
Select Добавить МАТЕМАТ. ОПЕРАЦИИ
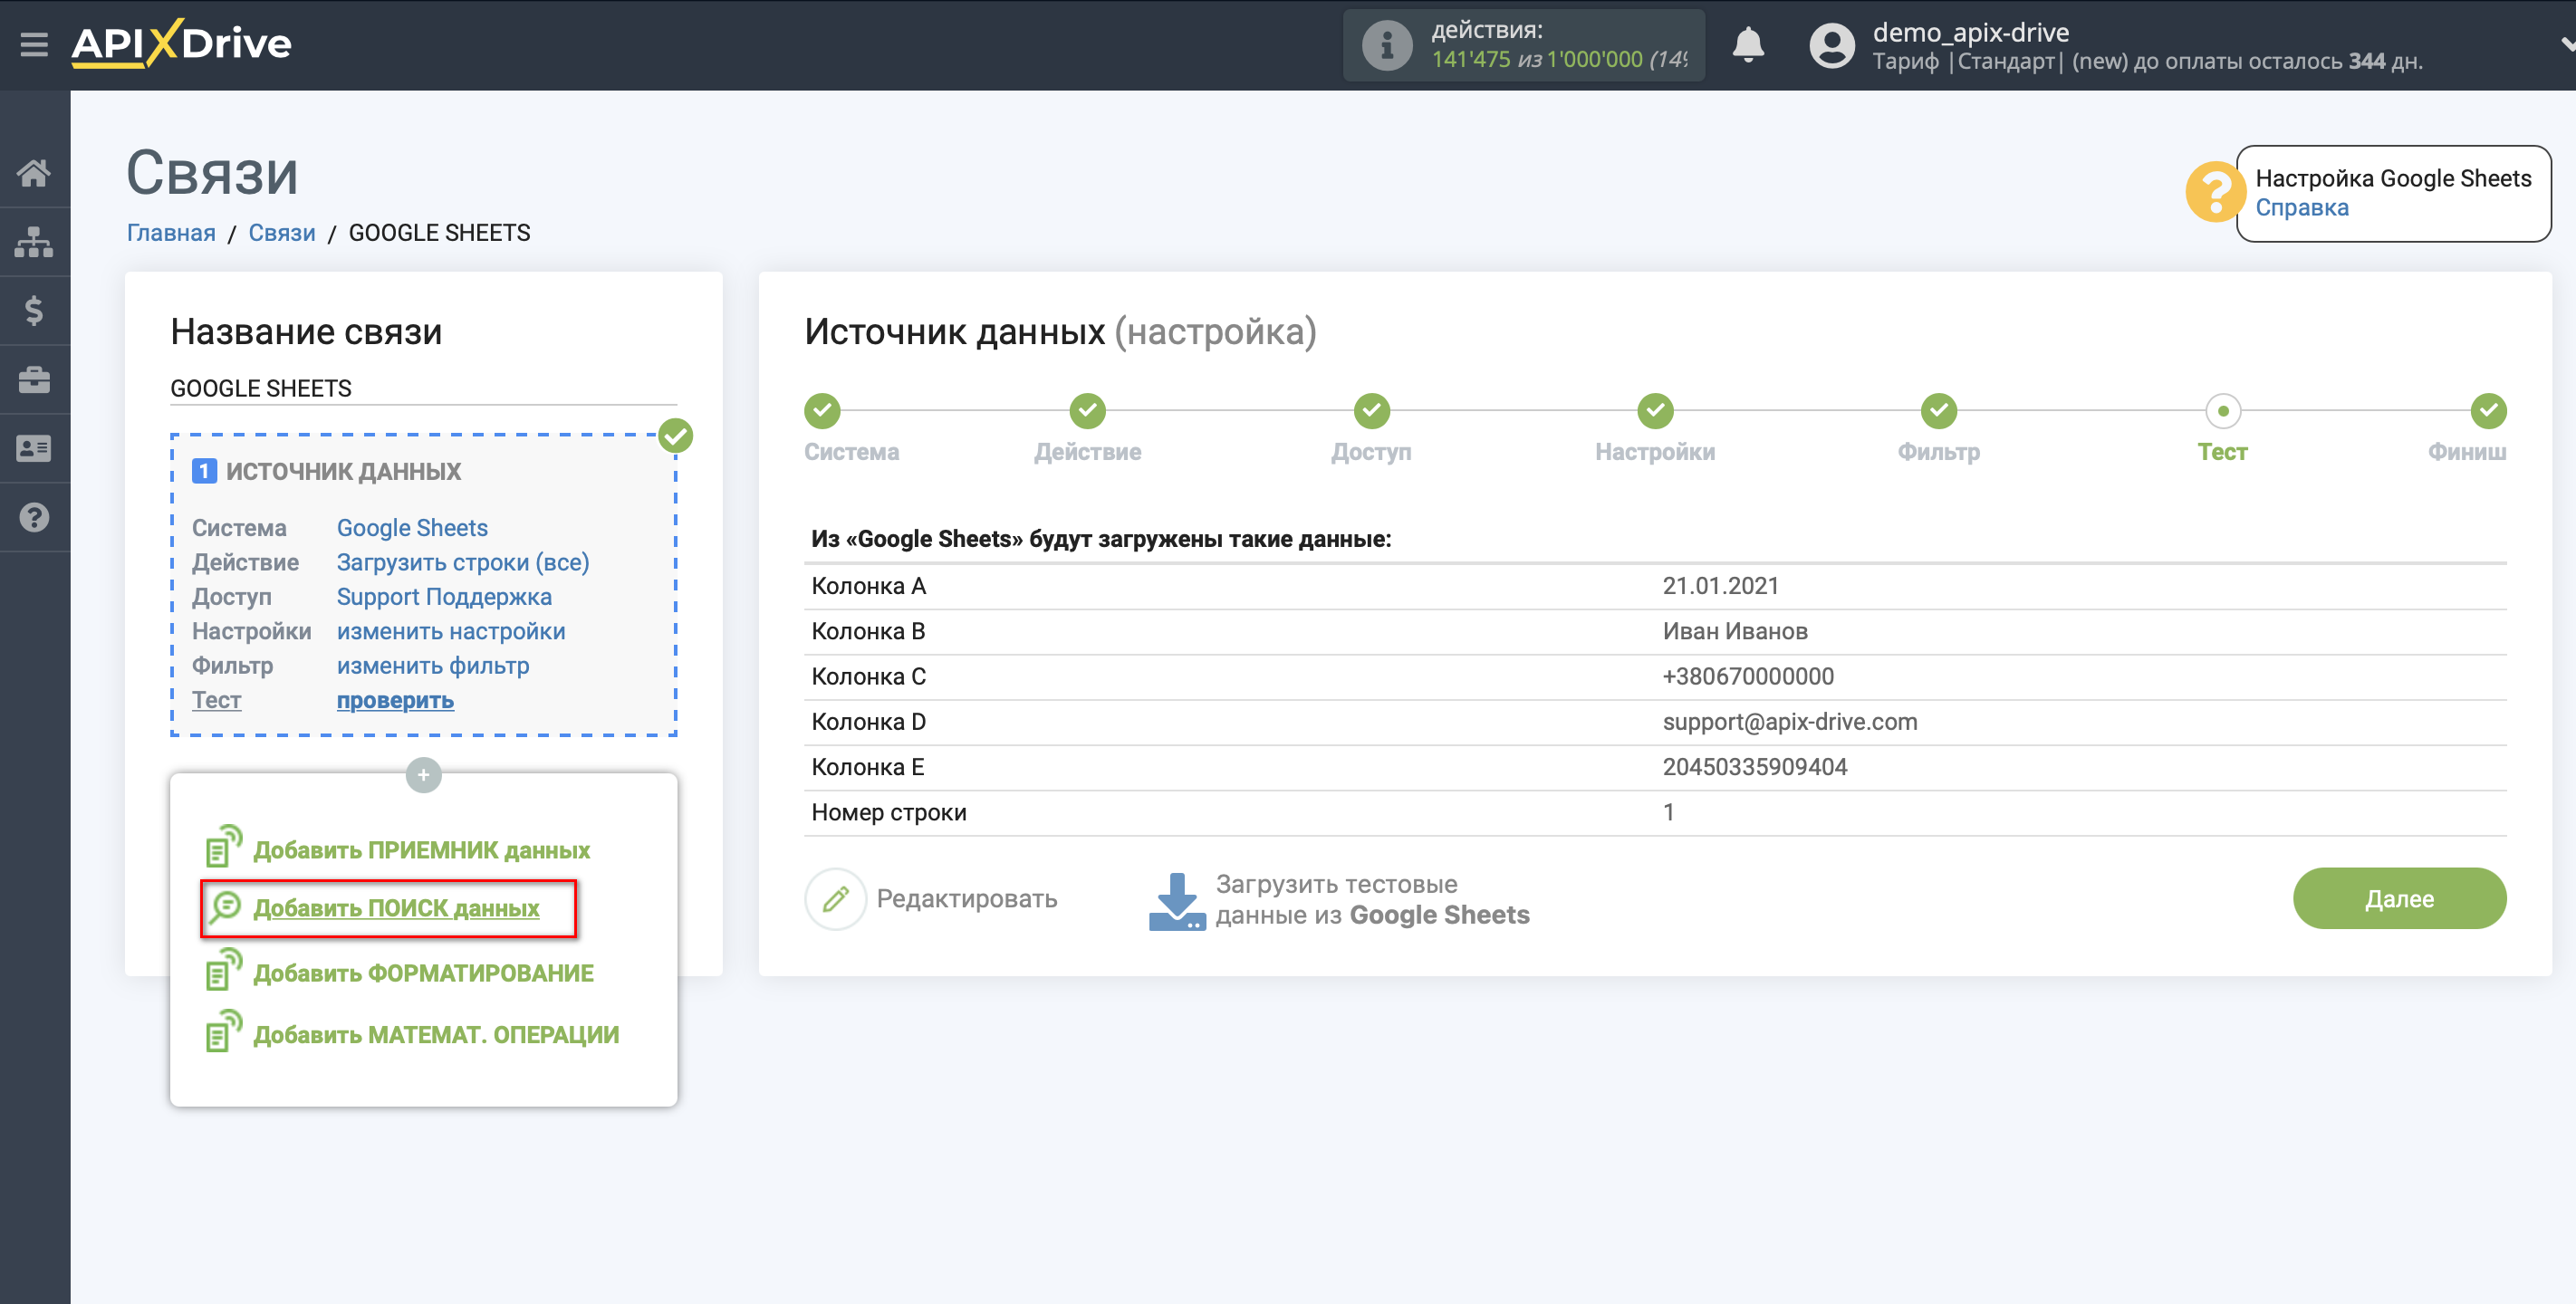436,1035
